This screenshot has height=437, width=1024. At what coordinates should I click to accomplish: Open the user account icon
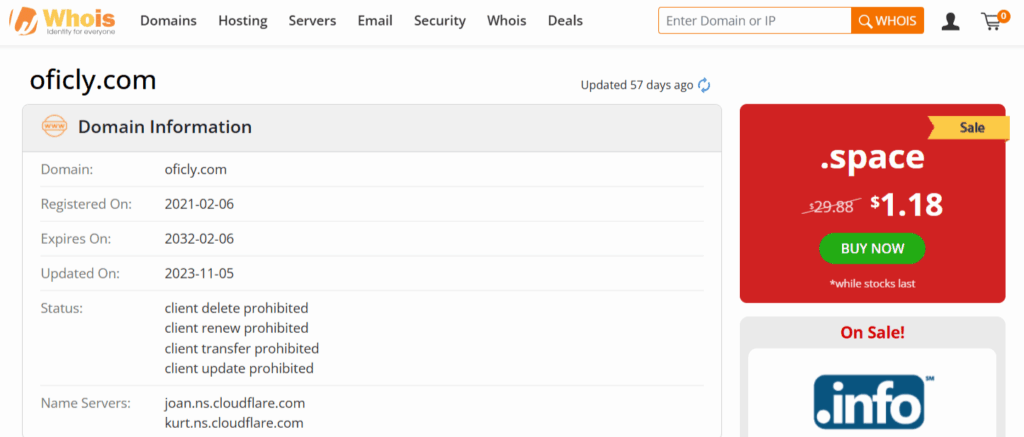tap(950, 22)
